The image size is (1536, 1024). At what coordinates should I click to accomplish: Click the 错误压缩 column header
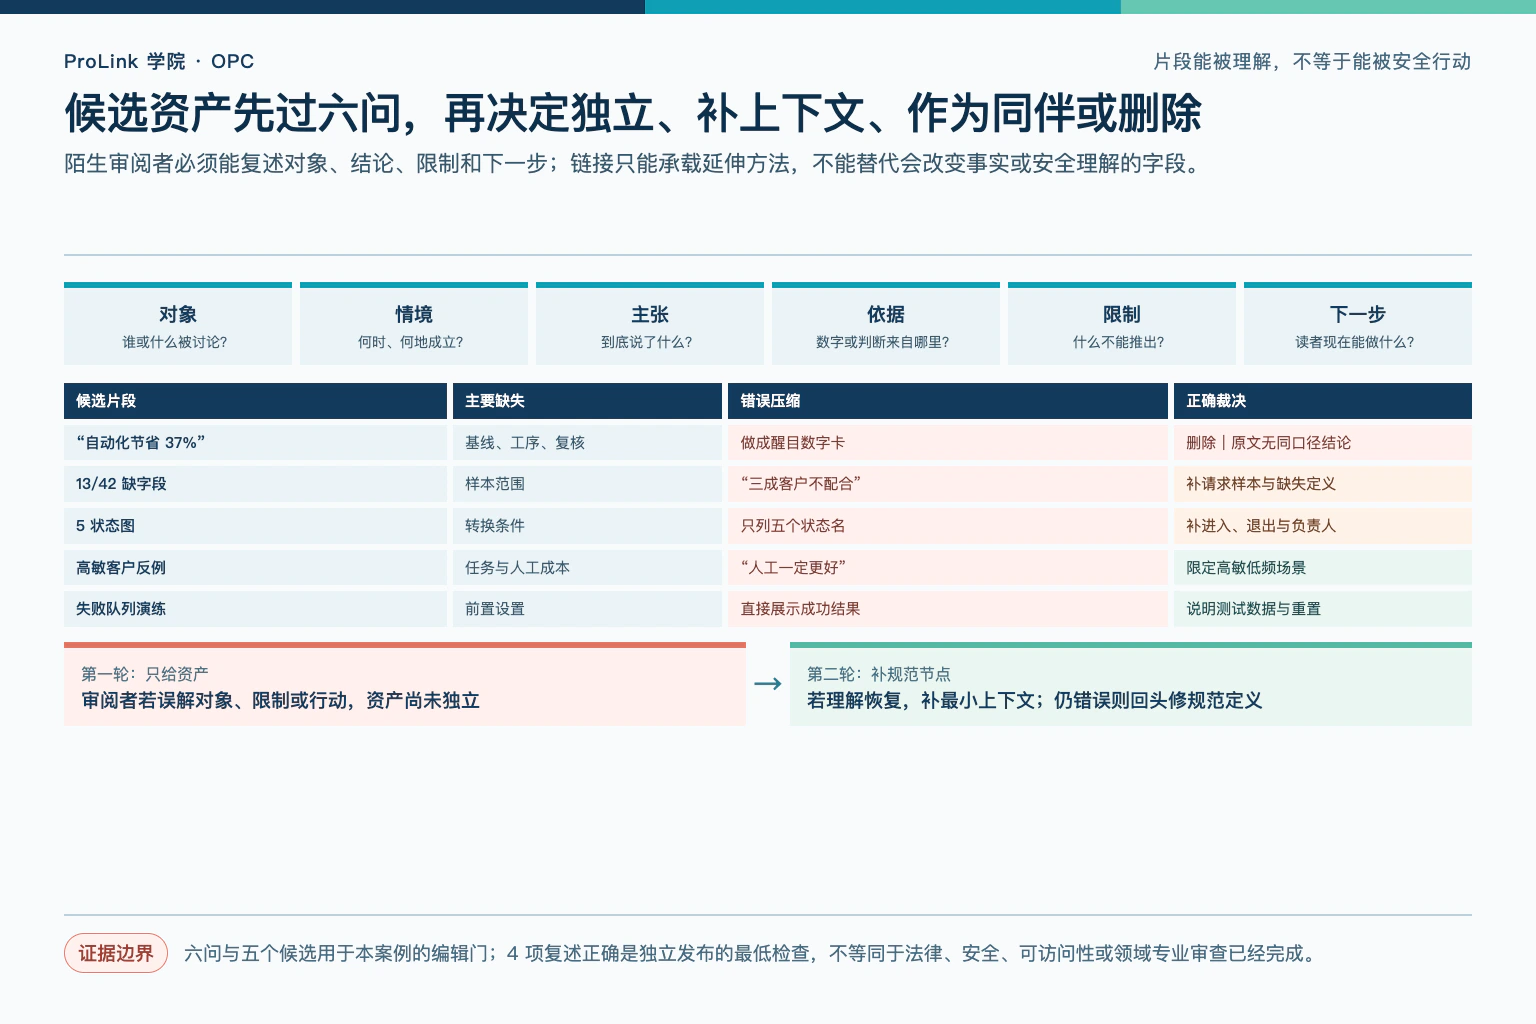coord(948,401)
